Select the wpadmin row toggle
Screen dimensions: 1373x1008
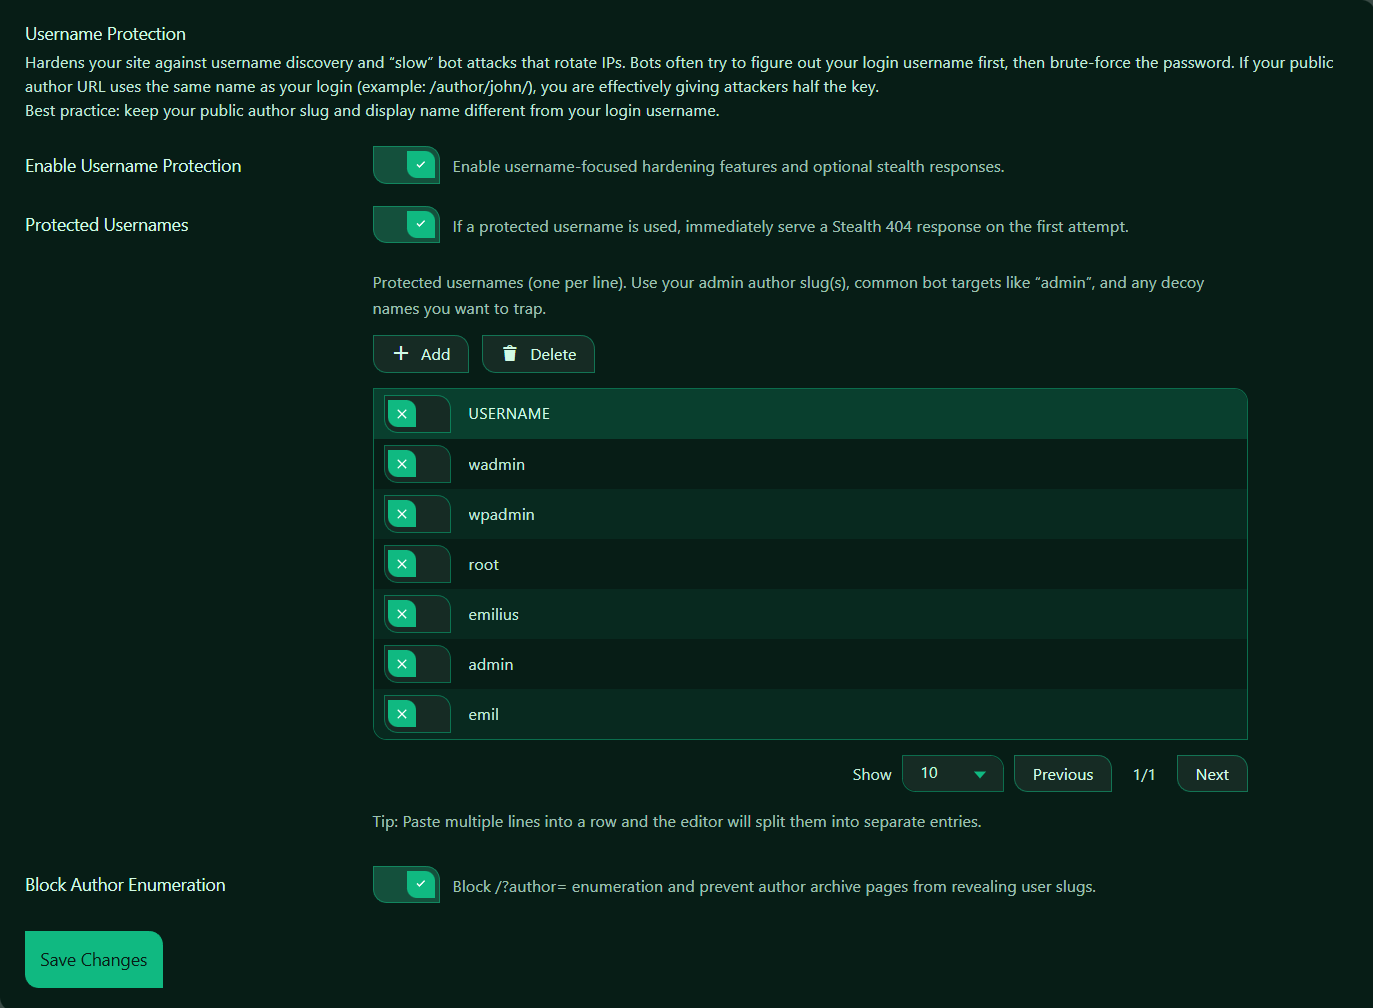coord(417,514)
